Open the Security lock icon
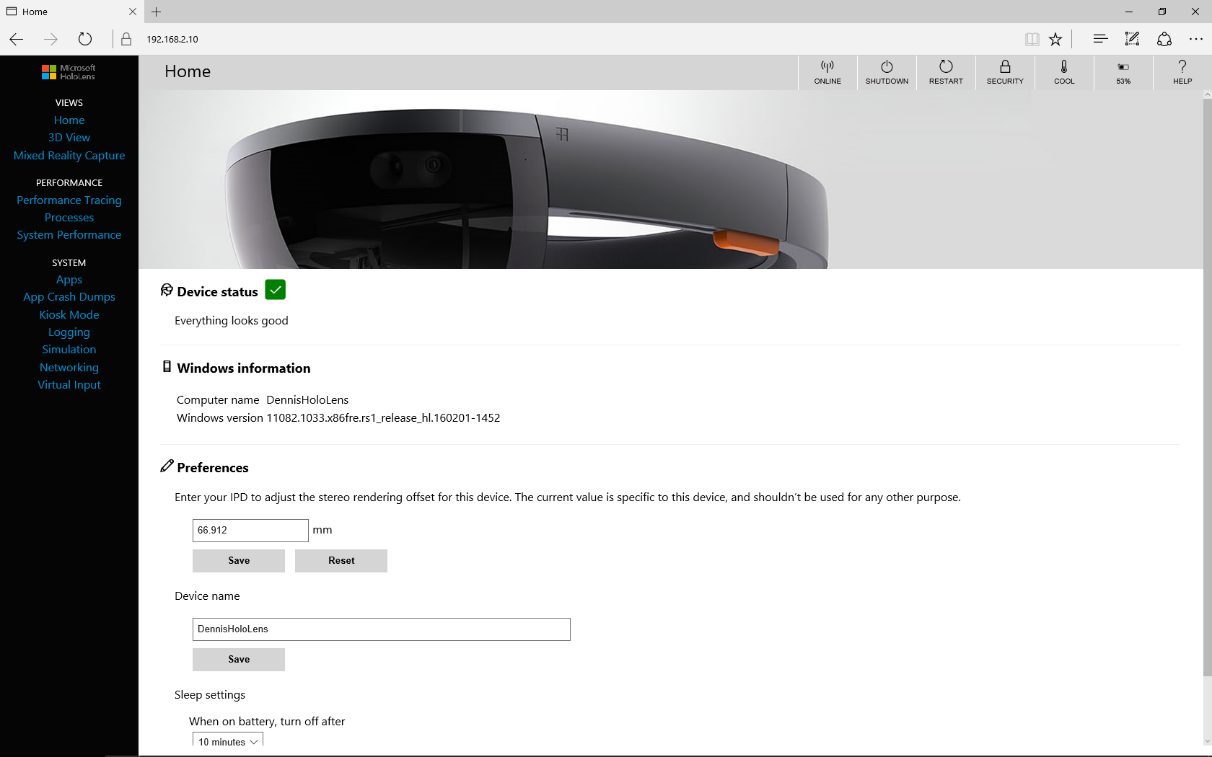1212x757 pixels. [1005, 72]
